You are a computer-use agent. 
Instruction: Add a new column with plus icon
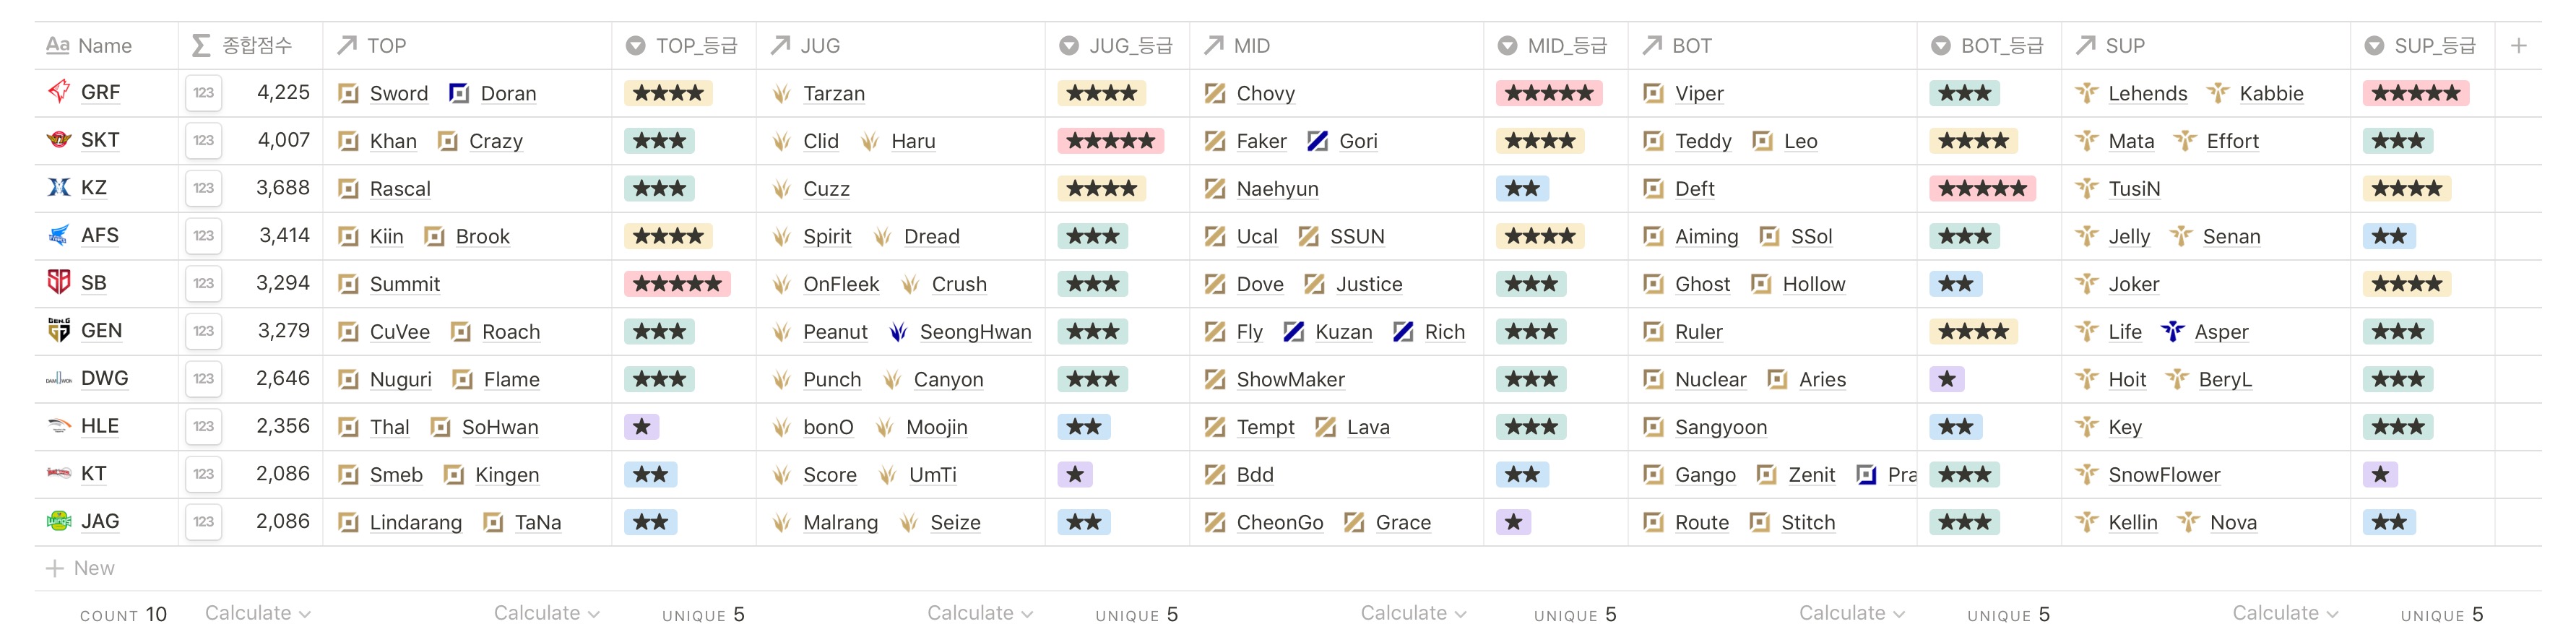click(x=2519, y=46)
